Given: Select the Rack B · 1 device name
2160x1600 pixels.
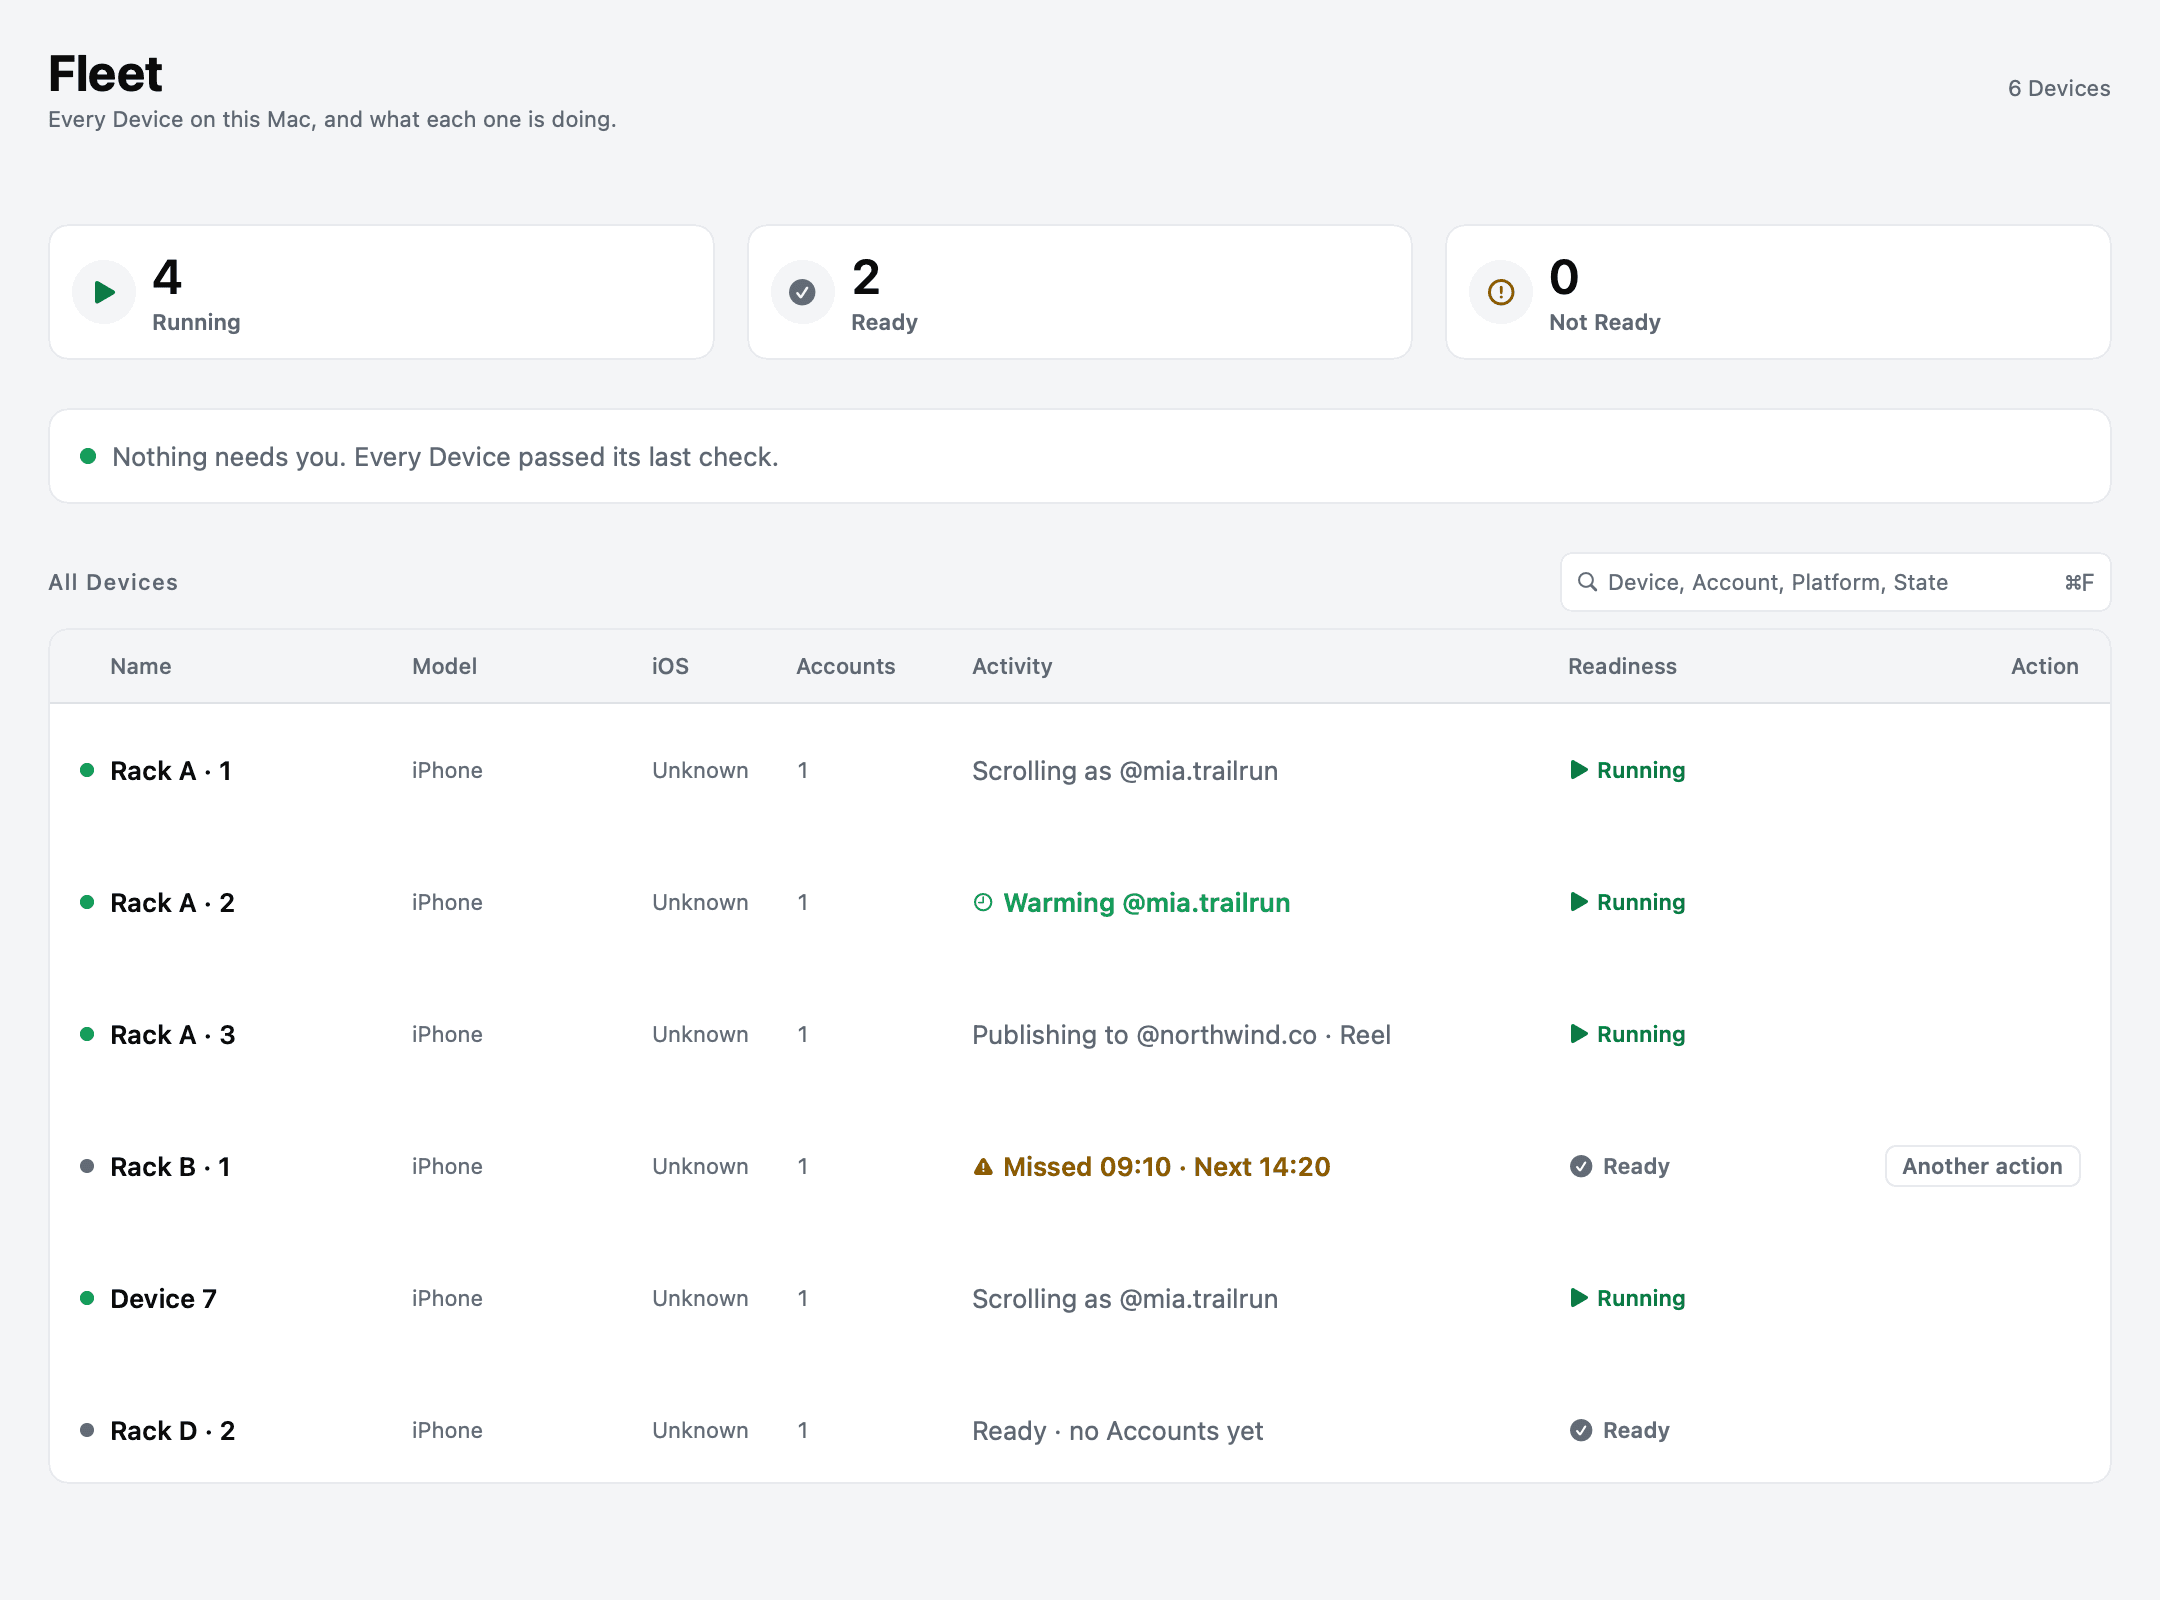Looking at the screenshot, I should point(171,1166).
